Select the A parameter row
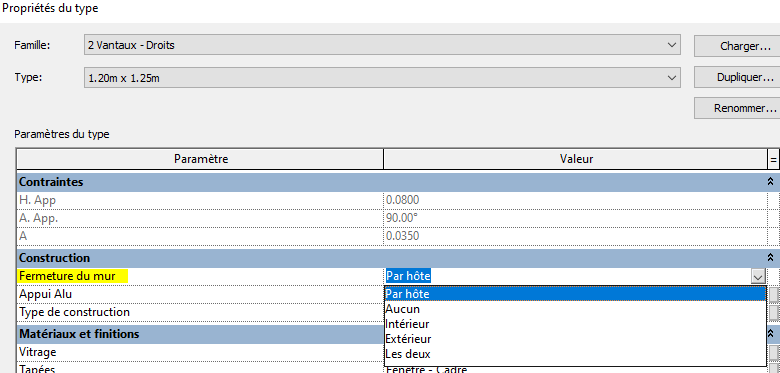Viewport: 780px width, 373px height. pos(200,236)
